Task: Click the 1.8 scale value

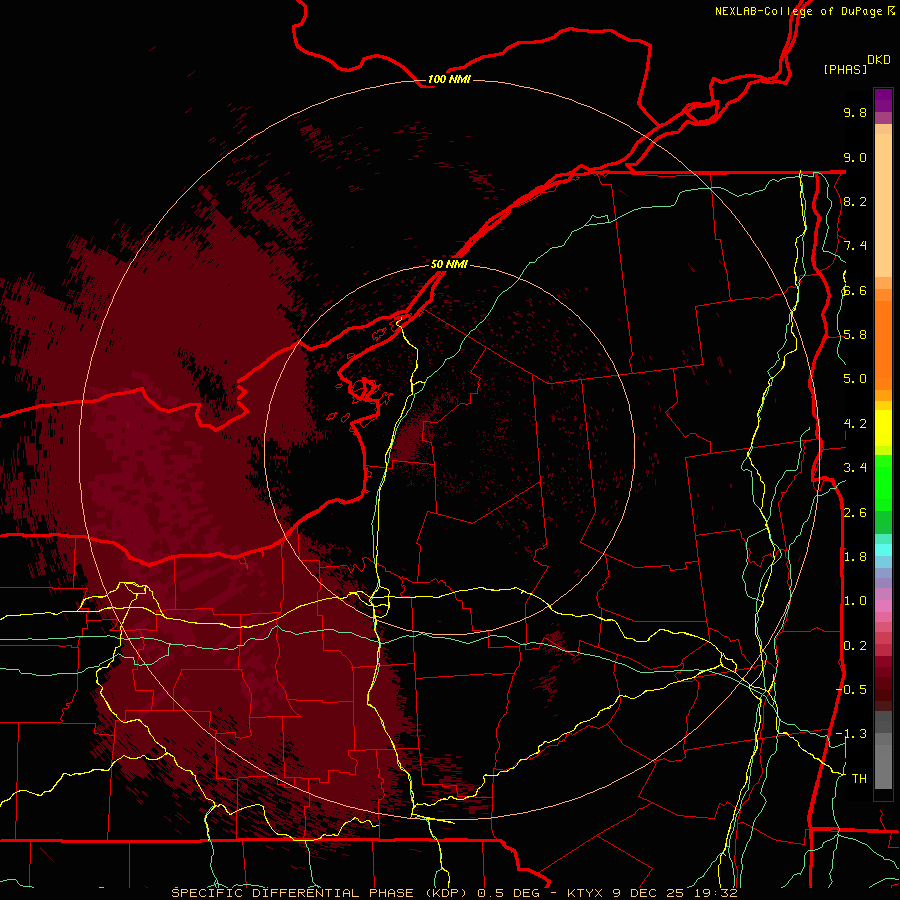Action: 855,557
